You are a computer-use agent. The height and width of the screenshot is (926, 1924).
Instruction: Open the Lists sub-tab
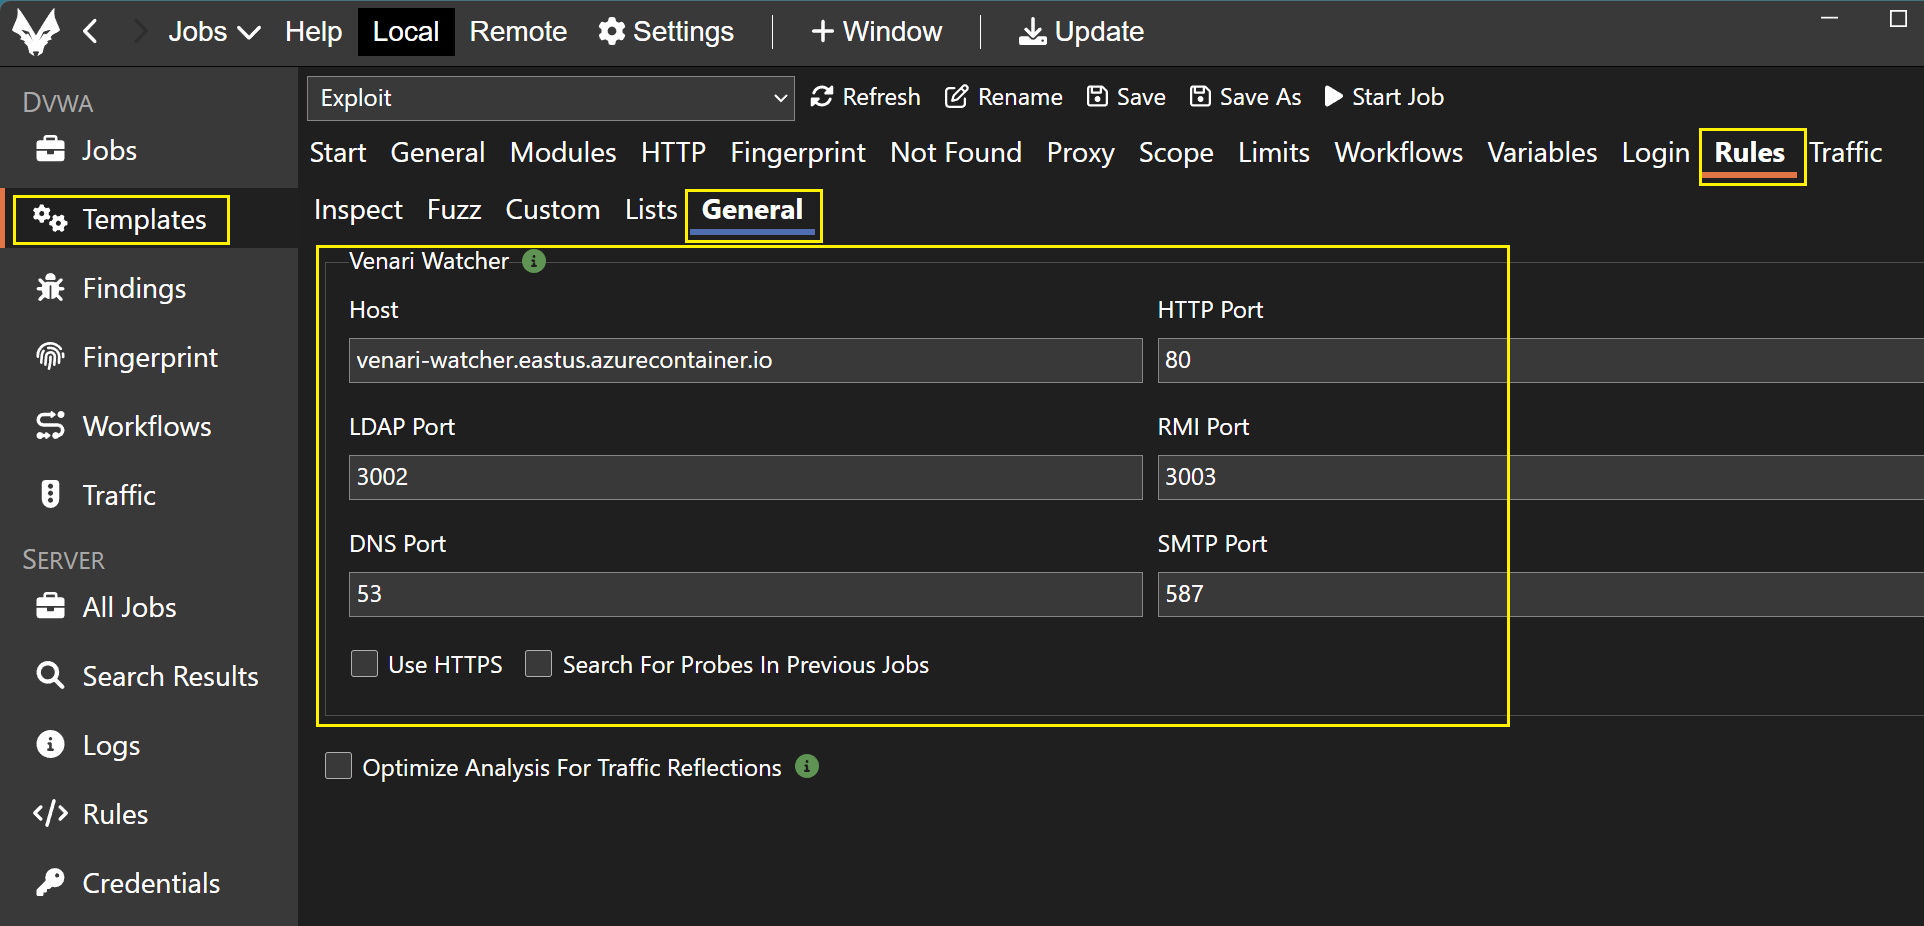pos(651,210)
